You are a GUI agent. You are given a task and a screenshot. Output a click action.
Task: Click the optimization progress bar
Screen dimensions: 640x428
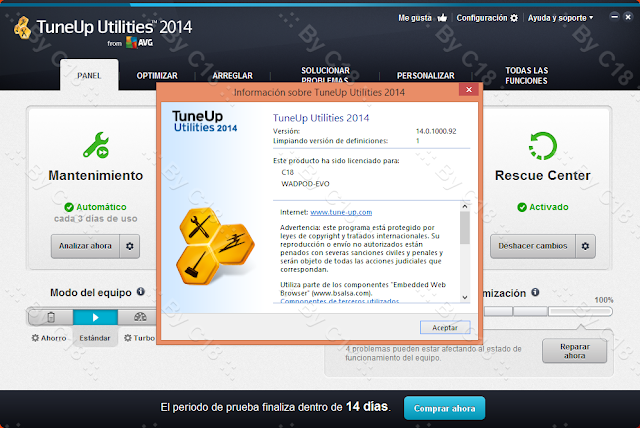coord(547,312)
